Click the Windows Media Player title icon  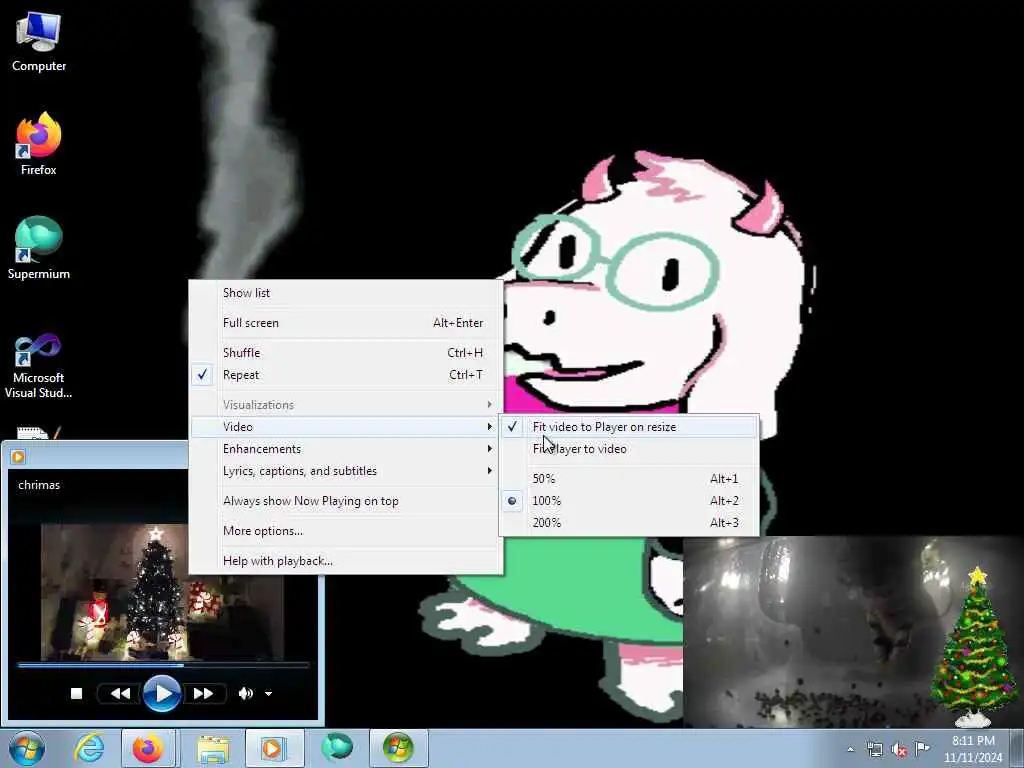tap(18, 456)
